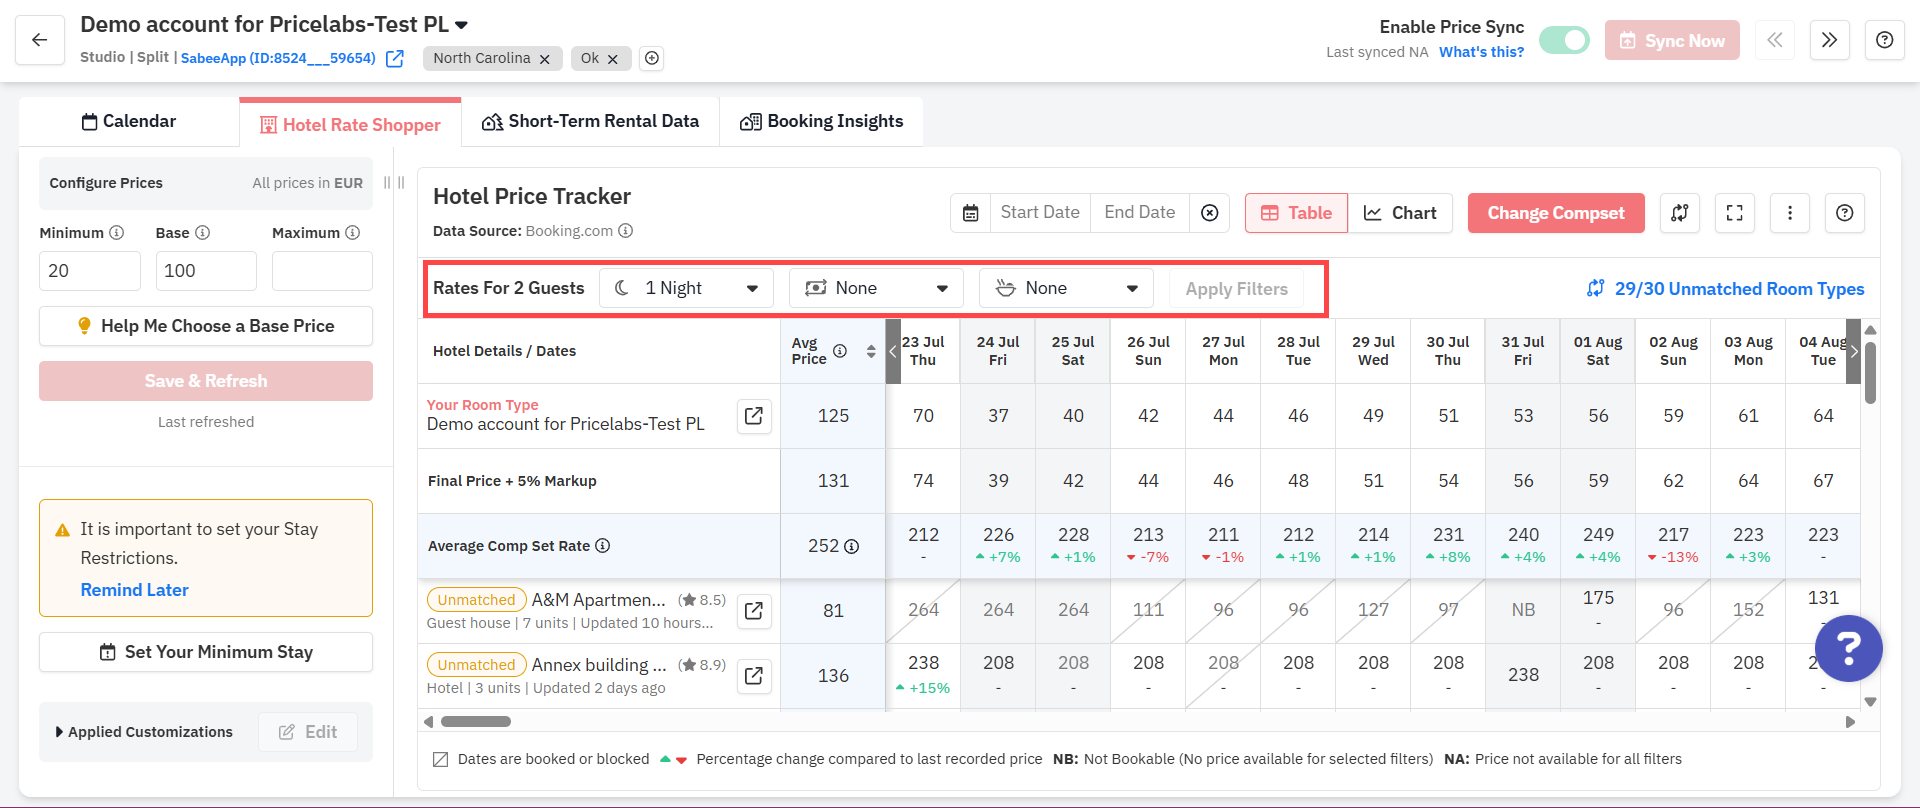Image resolution: width=1920 pixels, height=808 pixels.
Task: Open Annex building external link icon
Action: pos(754,676)
